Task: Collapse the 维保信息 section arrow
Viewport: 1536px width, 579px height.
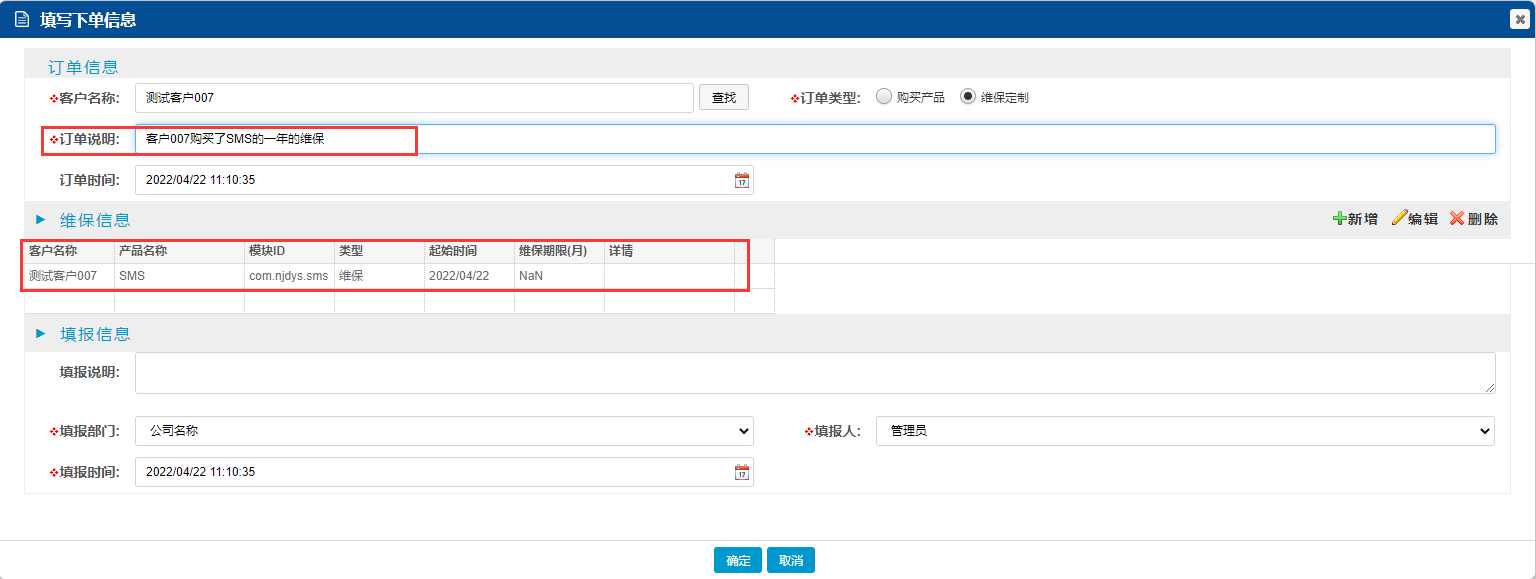Action: pyautogui.click(x=41, y=219)
